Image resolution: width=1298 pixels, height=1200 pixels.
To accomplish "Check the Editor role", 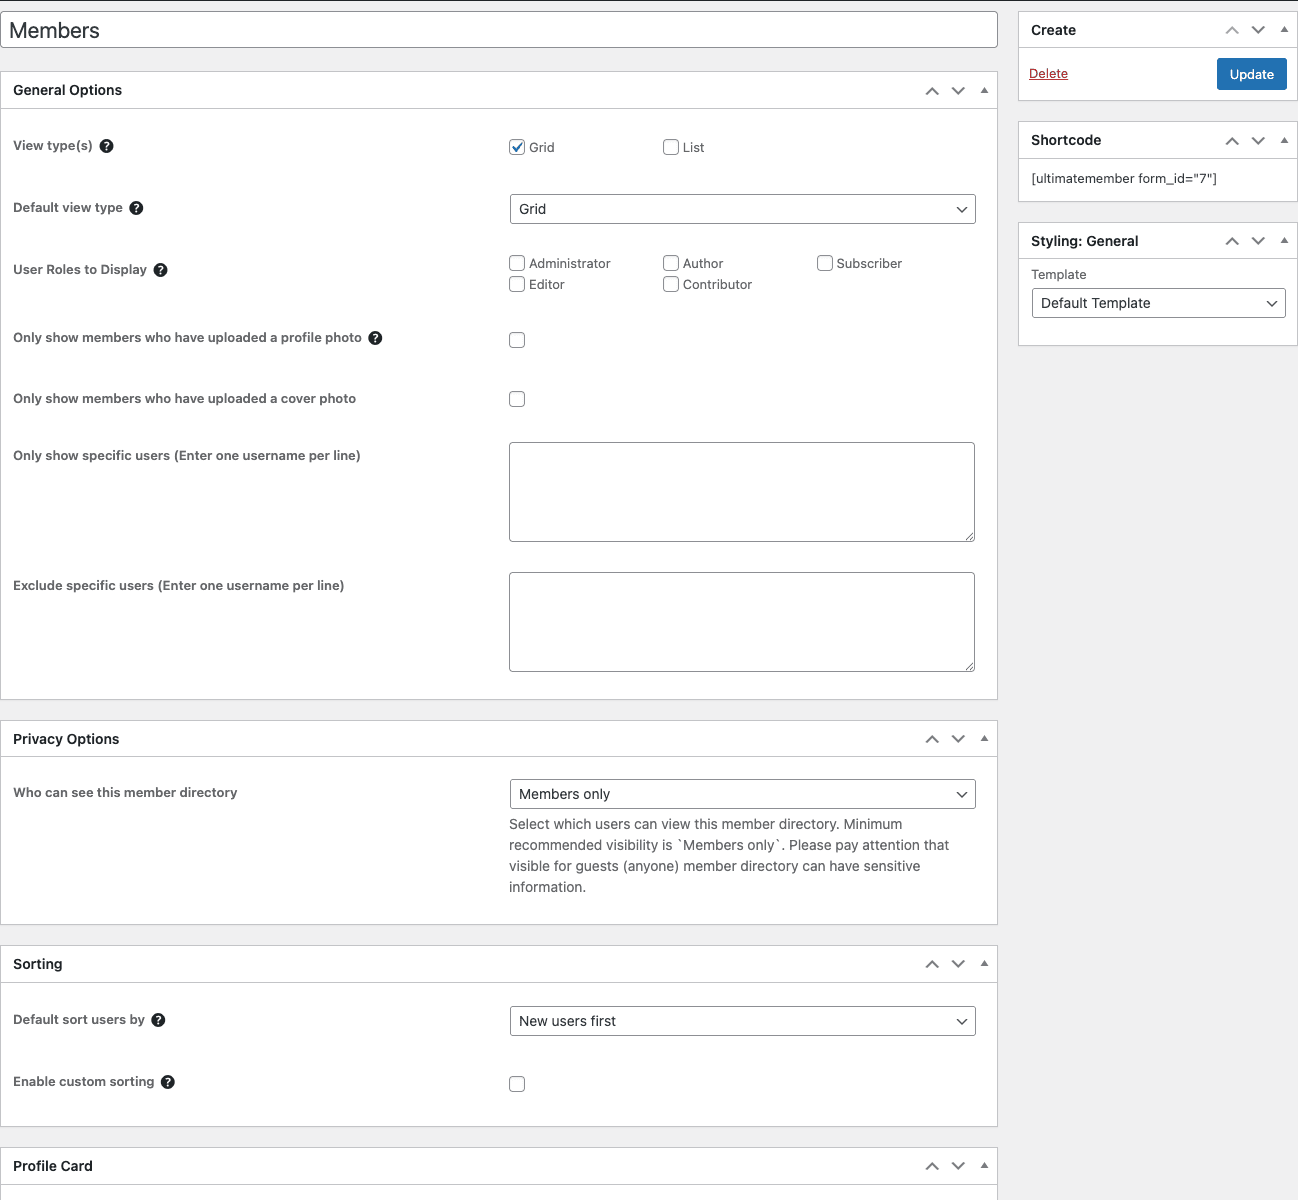I will point(517,284).
